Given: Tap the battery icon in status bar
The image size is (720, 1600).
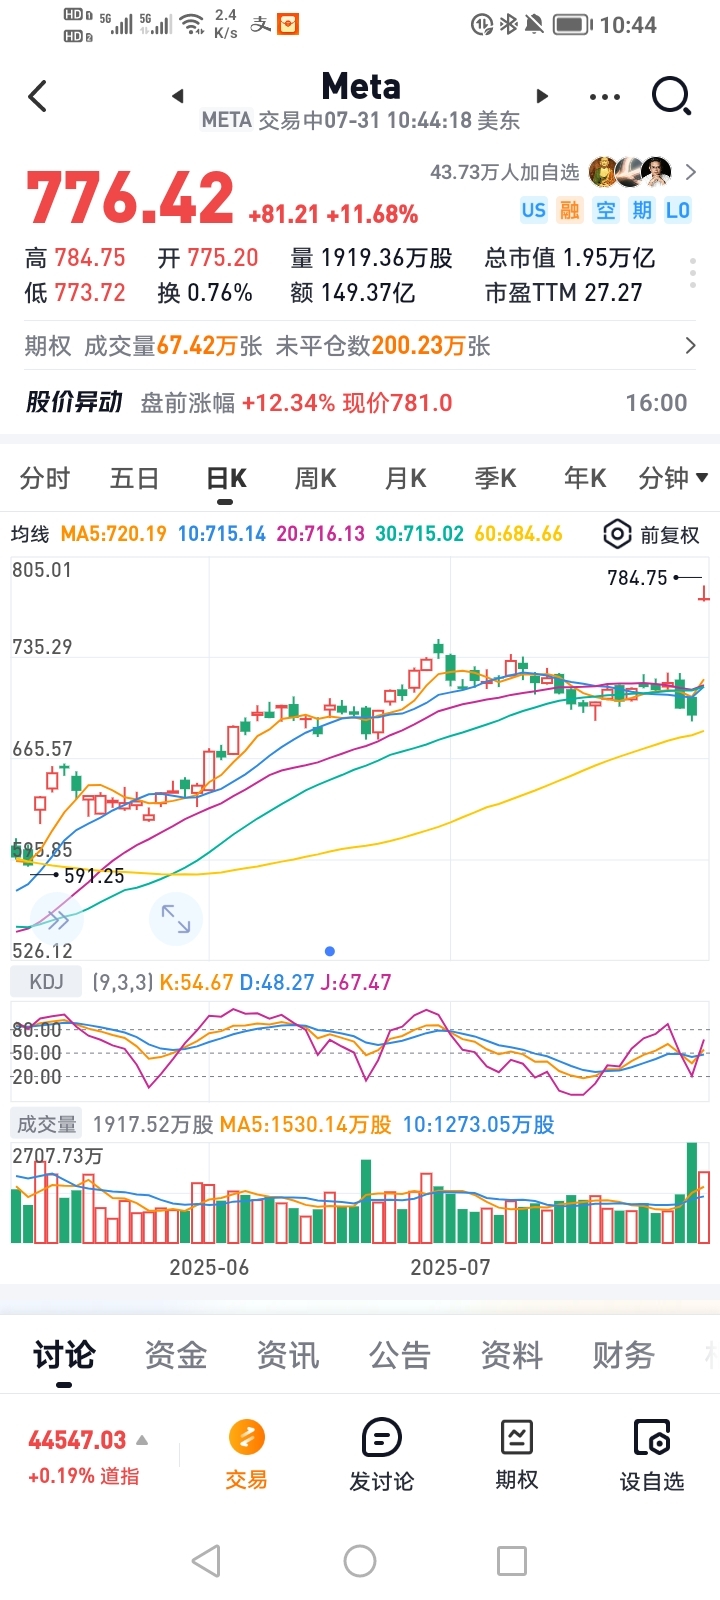Looking at the screenshot, I should pos(573,24).
